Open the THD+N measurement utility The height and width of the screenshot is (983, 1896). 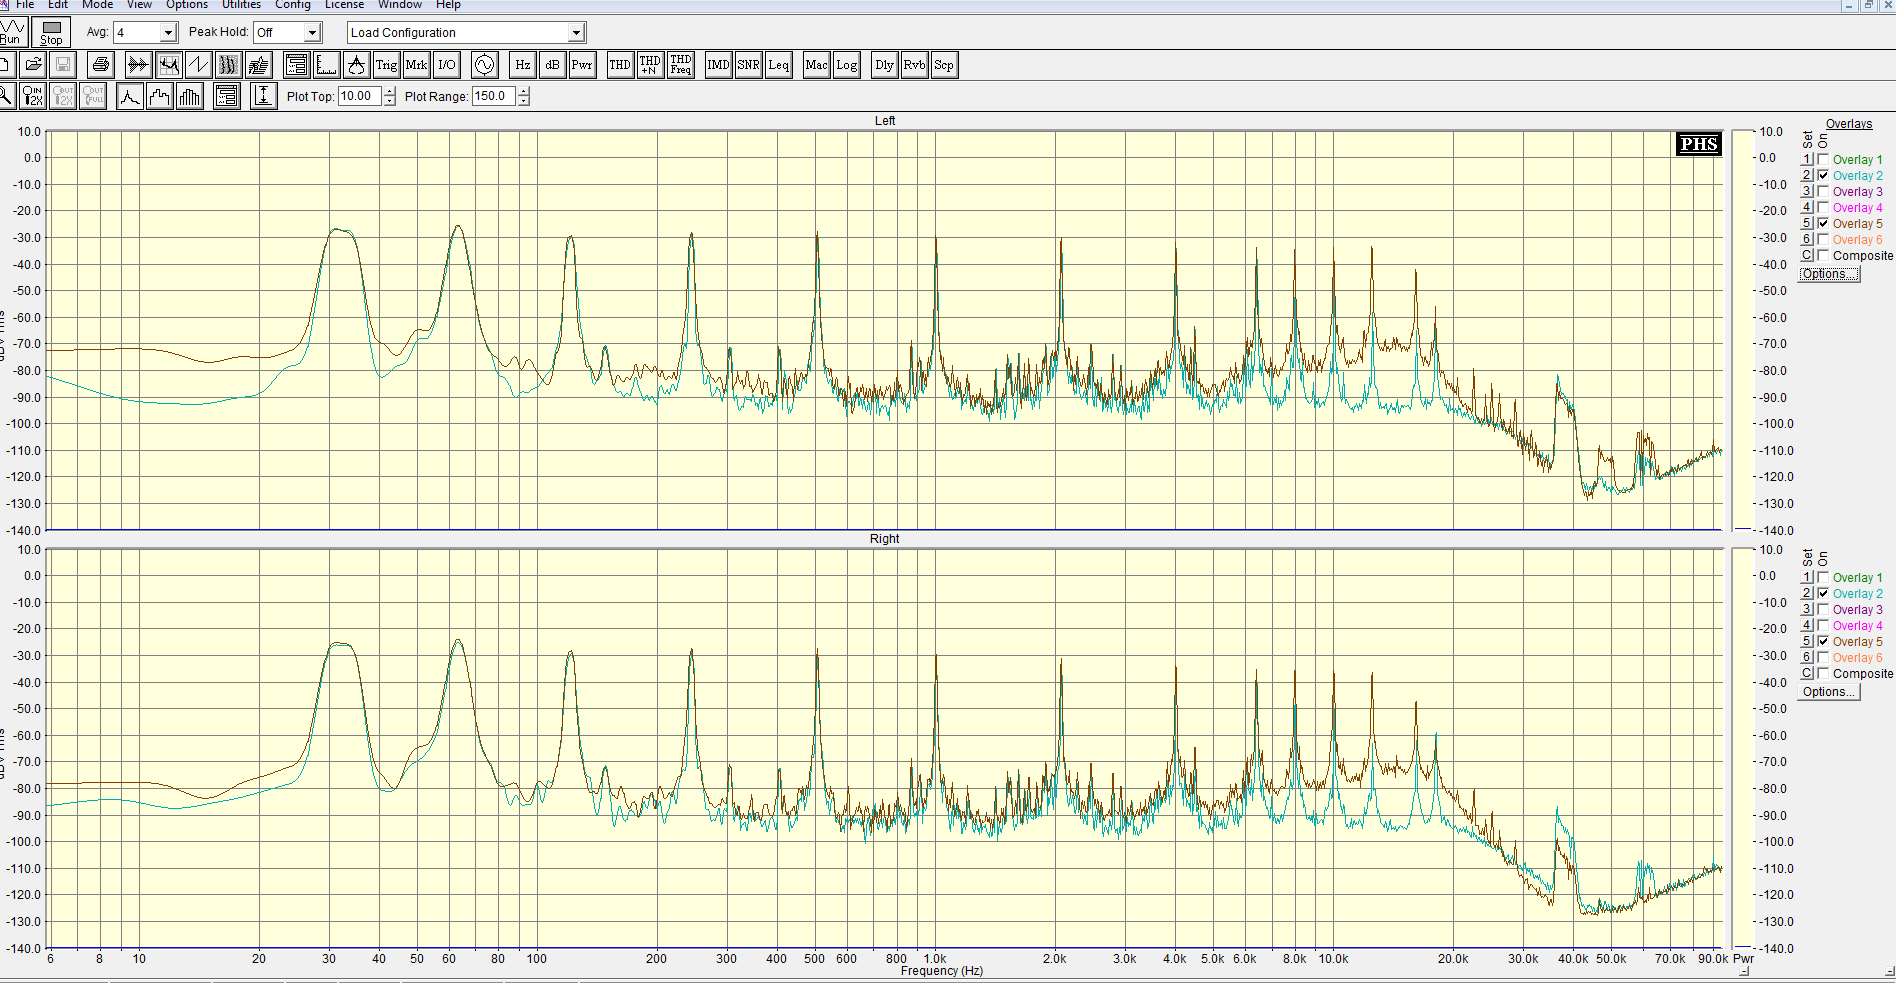[650, 65]
